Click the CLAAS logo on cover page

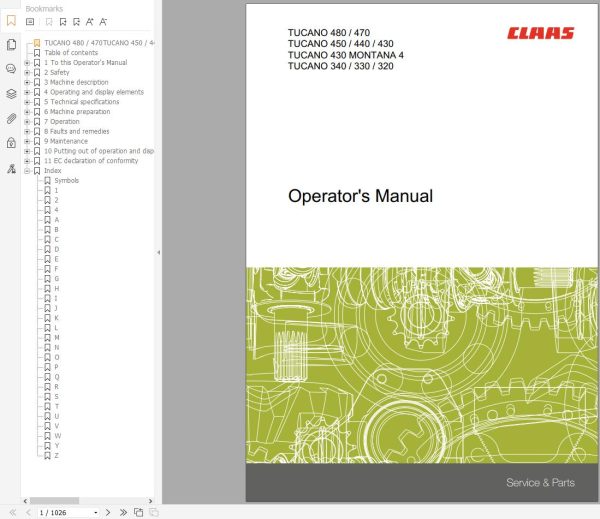tap(541, 33)
